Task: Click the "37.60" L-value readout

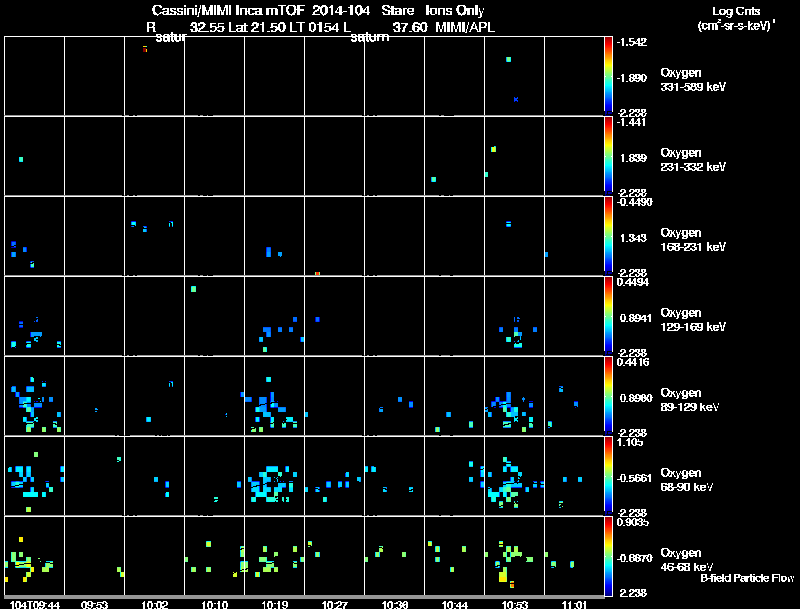Action: tap(410, 27)
